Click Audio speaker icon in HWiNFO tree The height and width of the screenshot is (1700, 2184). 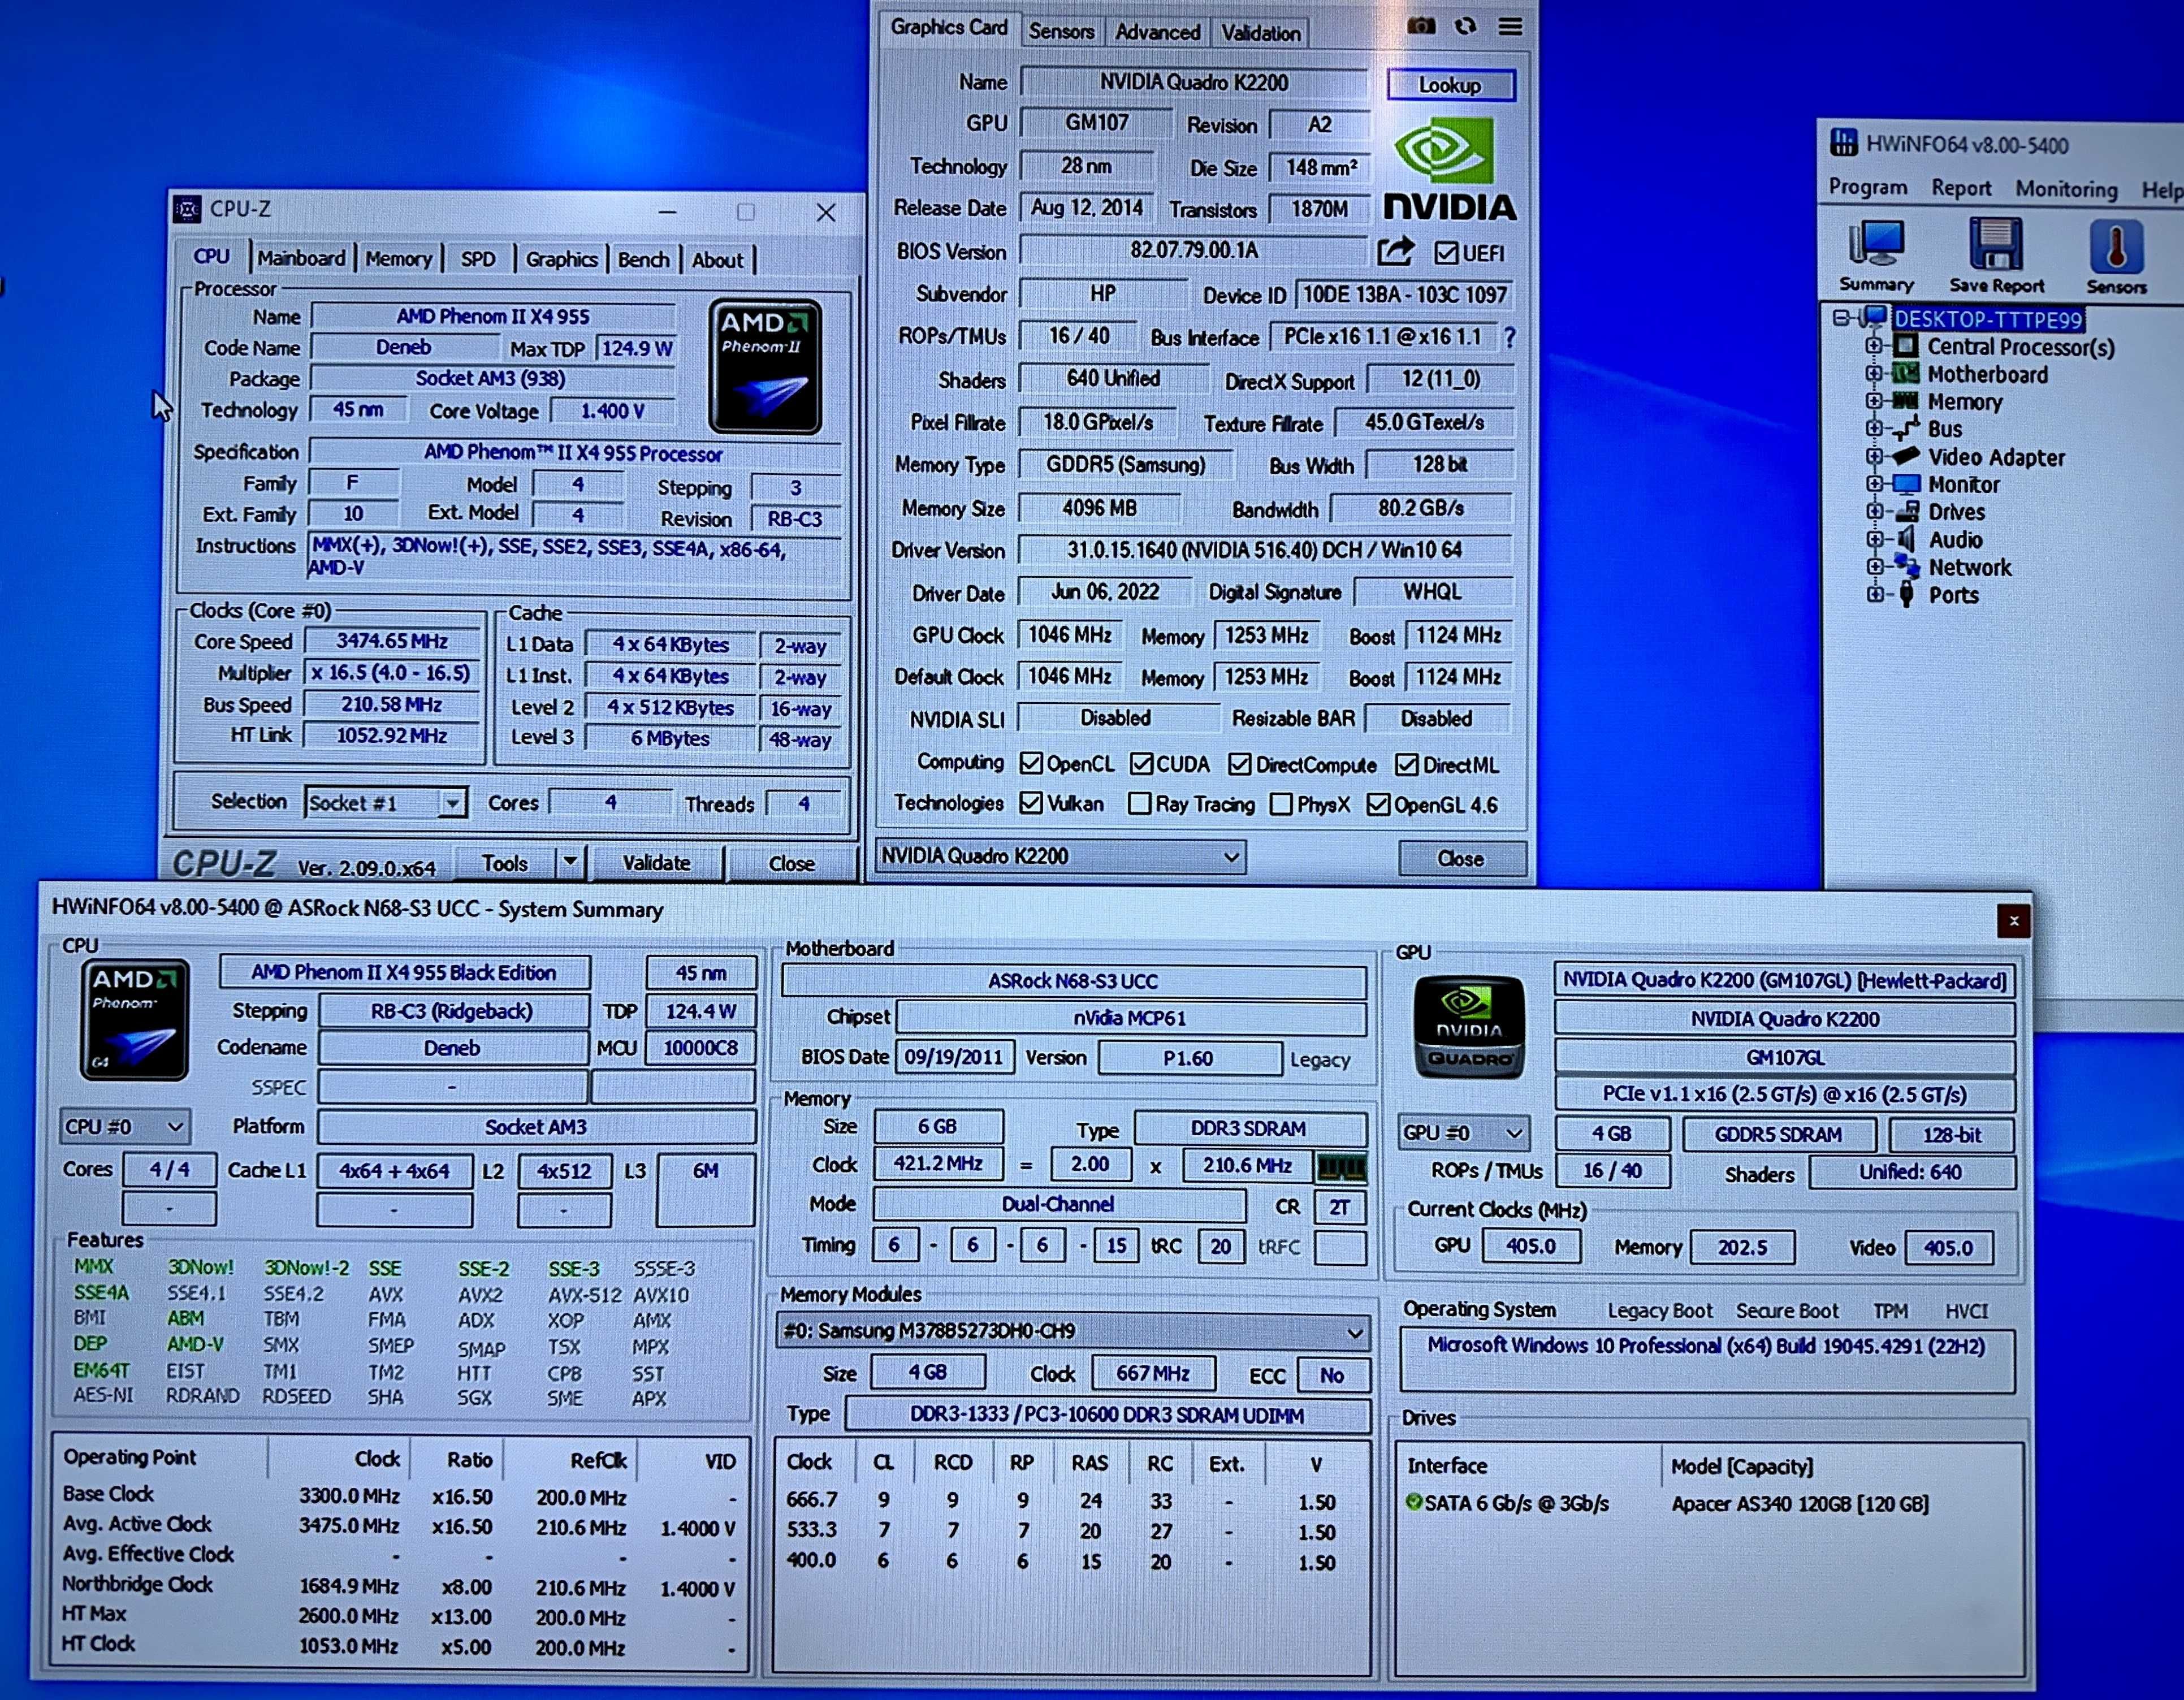click(1906, 539)
